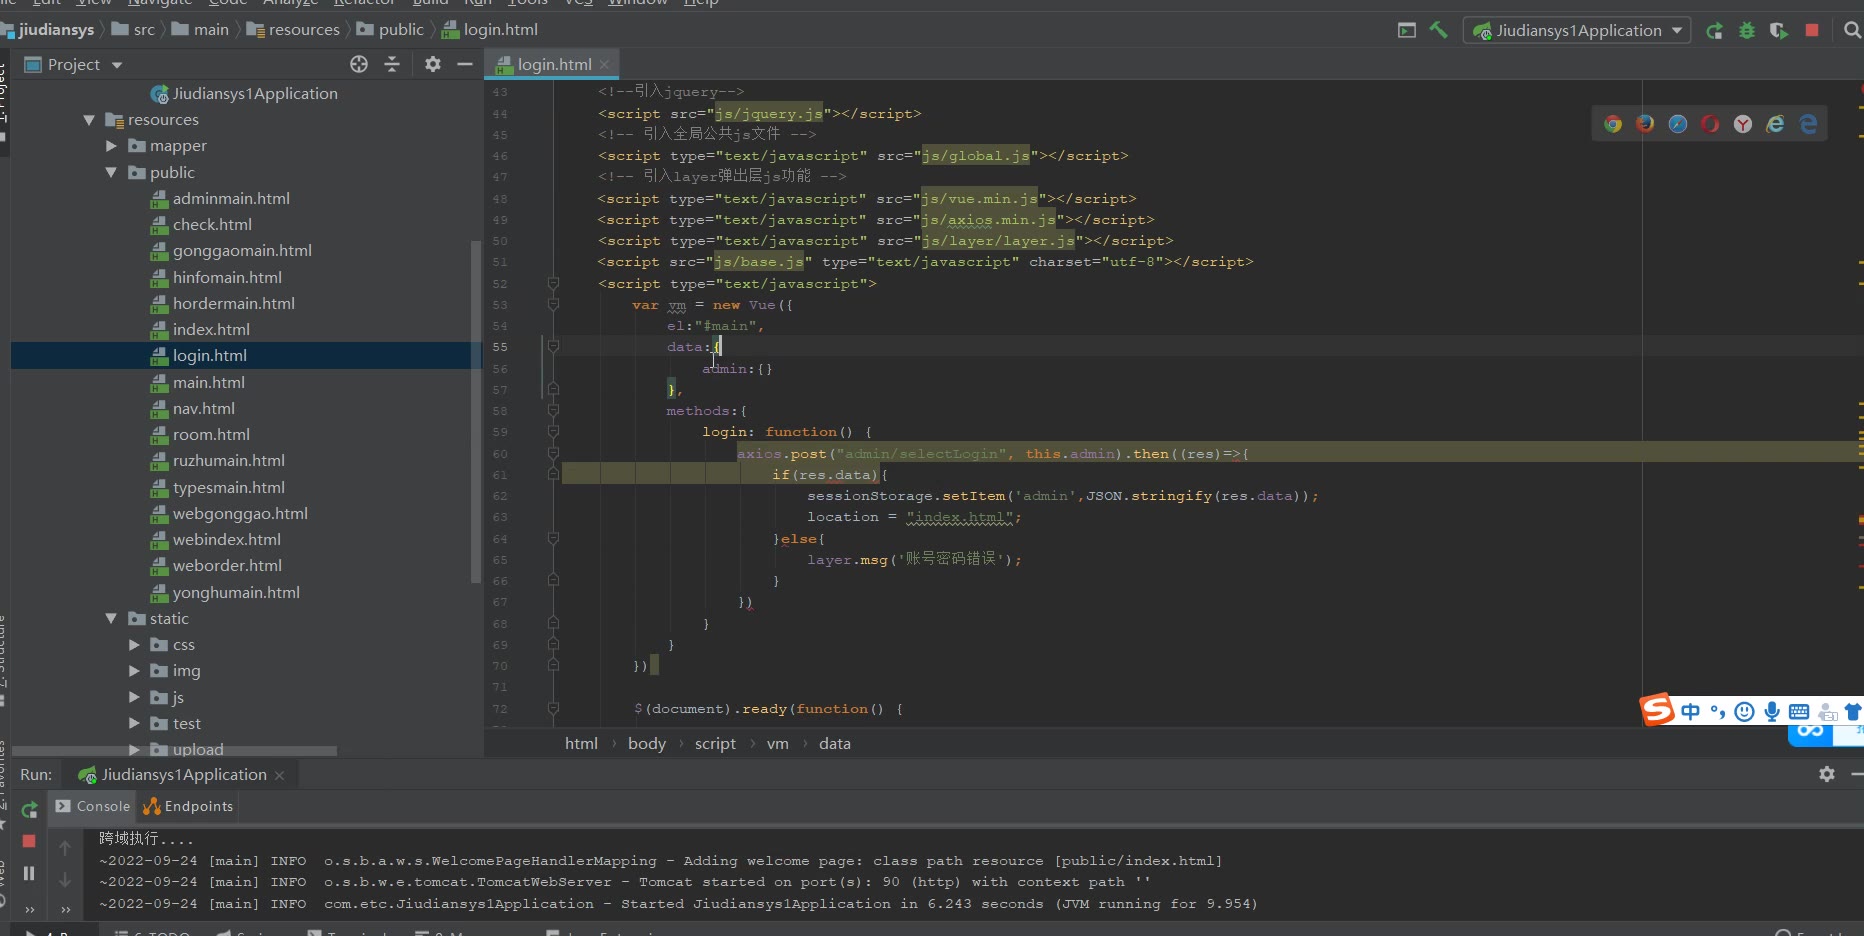
Task: Toggle code fold at line 59 login function
Action: click(x=553, y=432)
